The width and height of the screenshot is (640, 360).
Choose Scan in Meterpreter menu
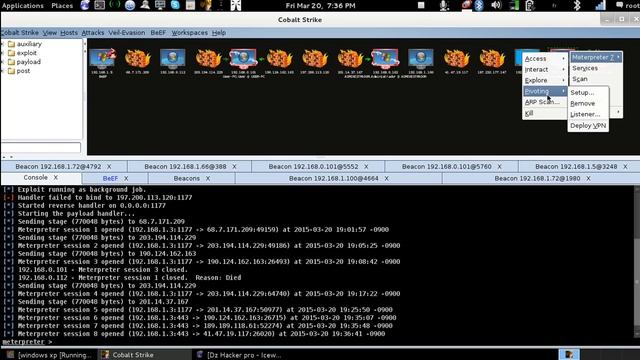tap(596, 79)
